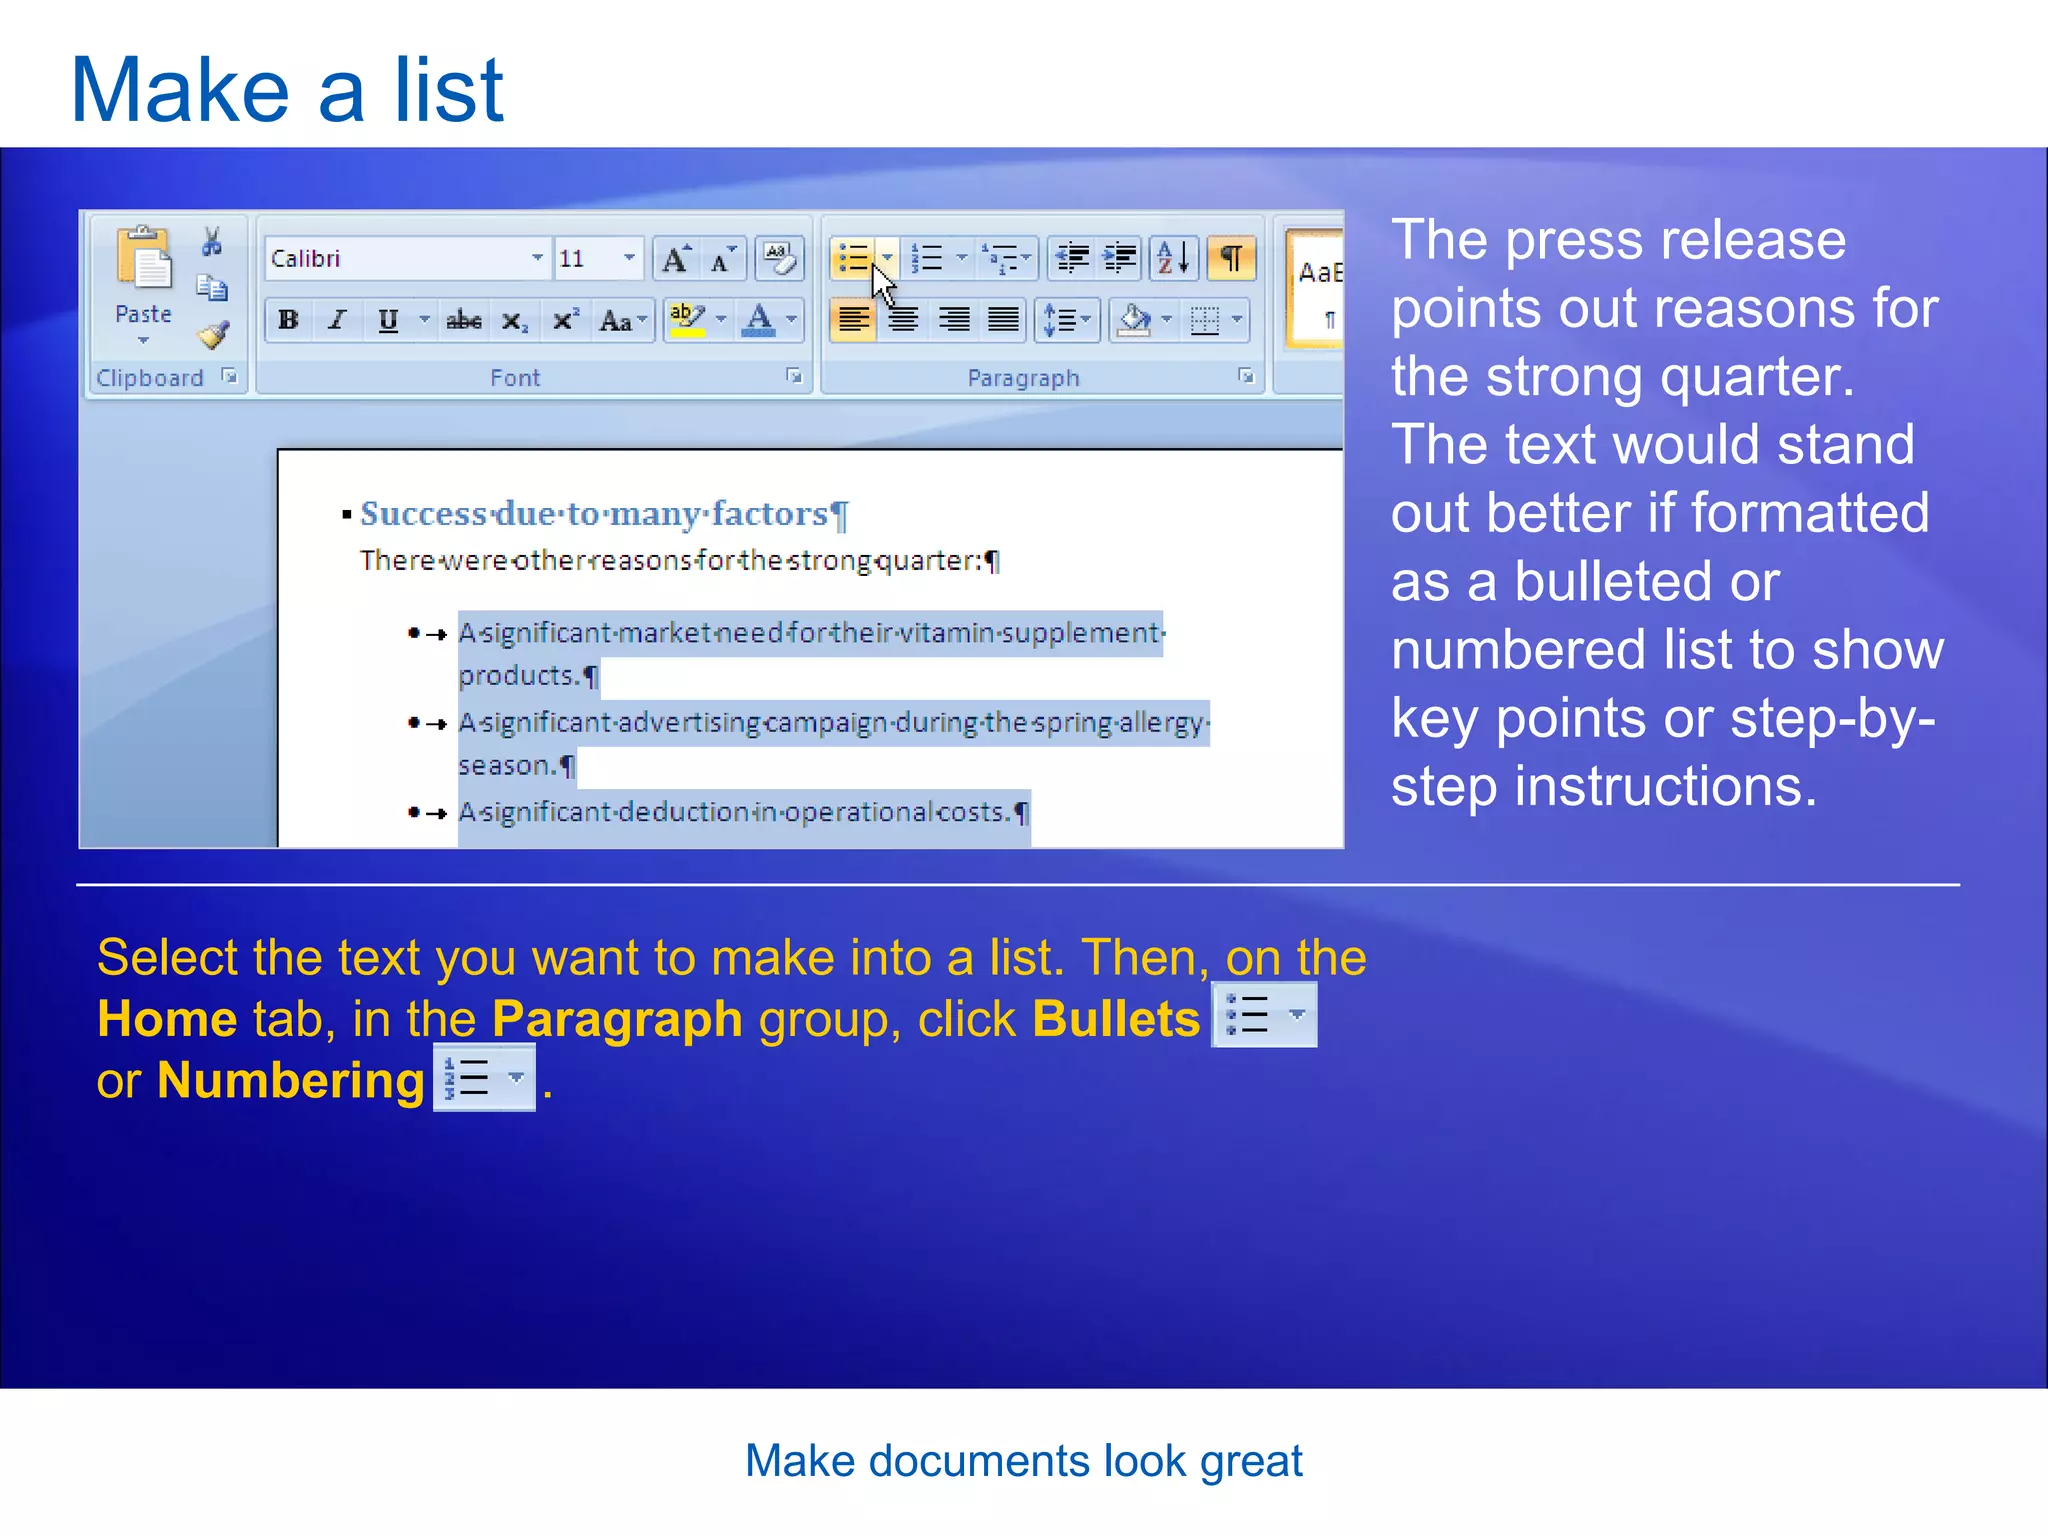2048x1536 pixels.
Task: Click the 'There were other reasons' line
Action: (680, 561)
